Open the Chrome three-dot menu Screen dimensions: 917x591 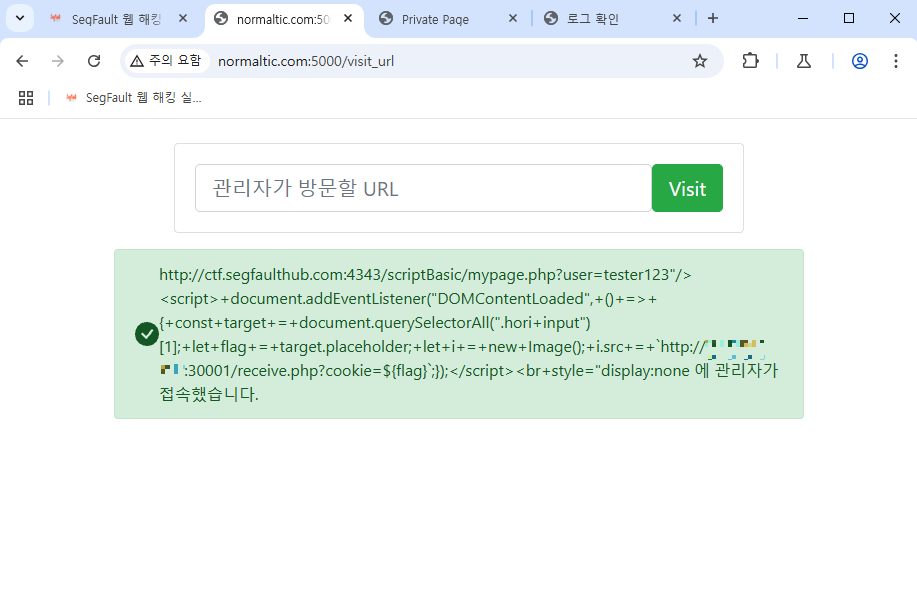tap(895, 61)
